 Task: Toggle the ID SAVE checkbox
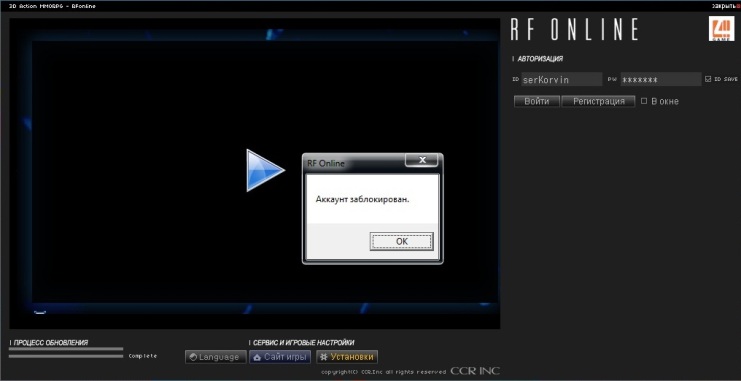click(x=707, y=79)
